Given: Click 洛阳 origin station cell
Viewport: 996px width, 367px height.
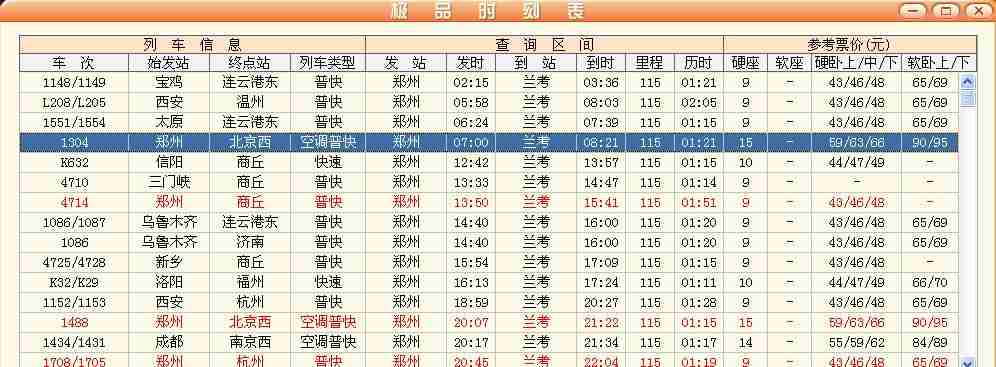Looking at the screenshot, I should click(169, 283).
